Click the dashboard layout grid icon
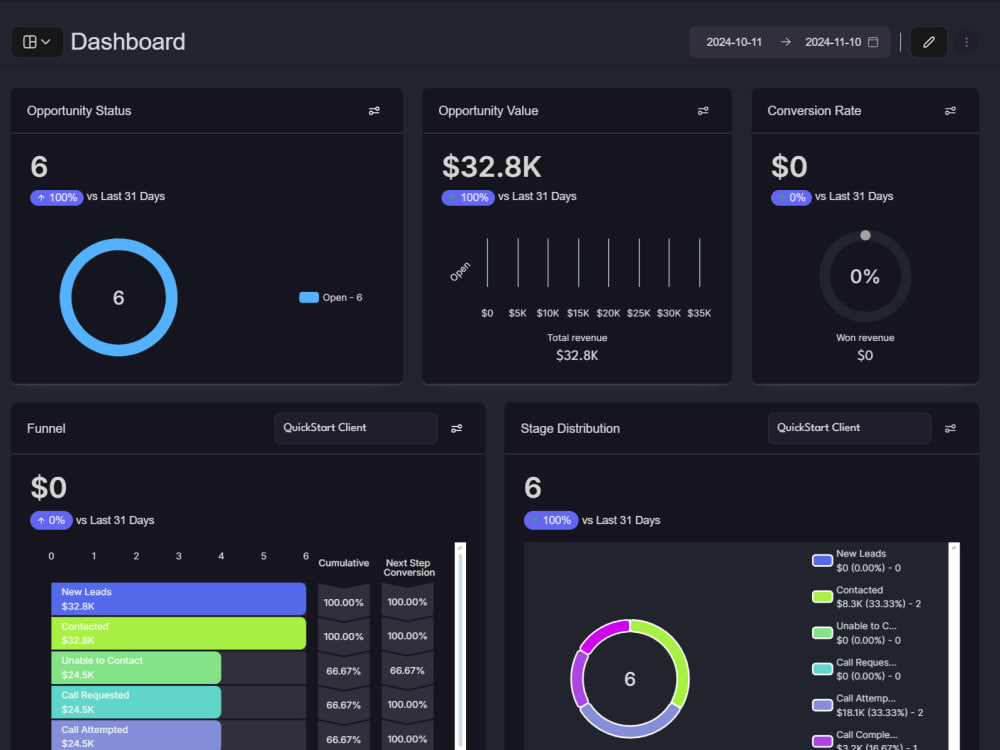Viewport: 1000px width, 750px height. (x=30, y=41)
